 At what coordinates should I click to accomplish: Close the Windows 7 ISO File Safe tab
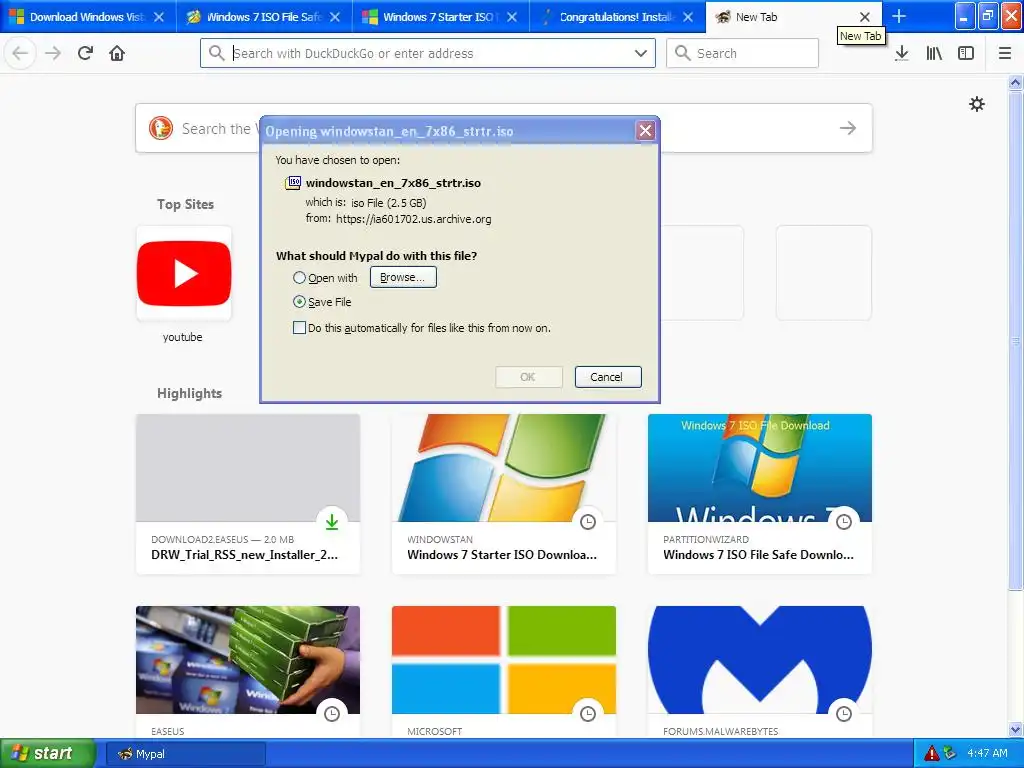(335, 17)
